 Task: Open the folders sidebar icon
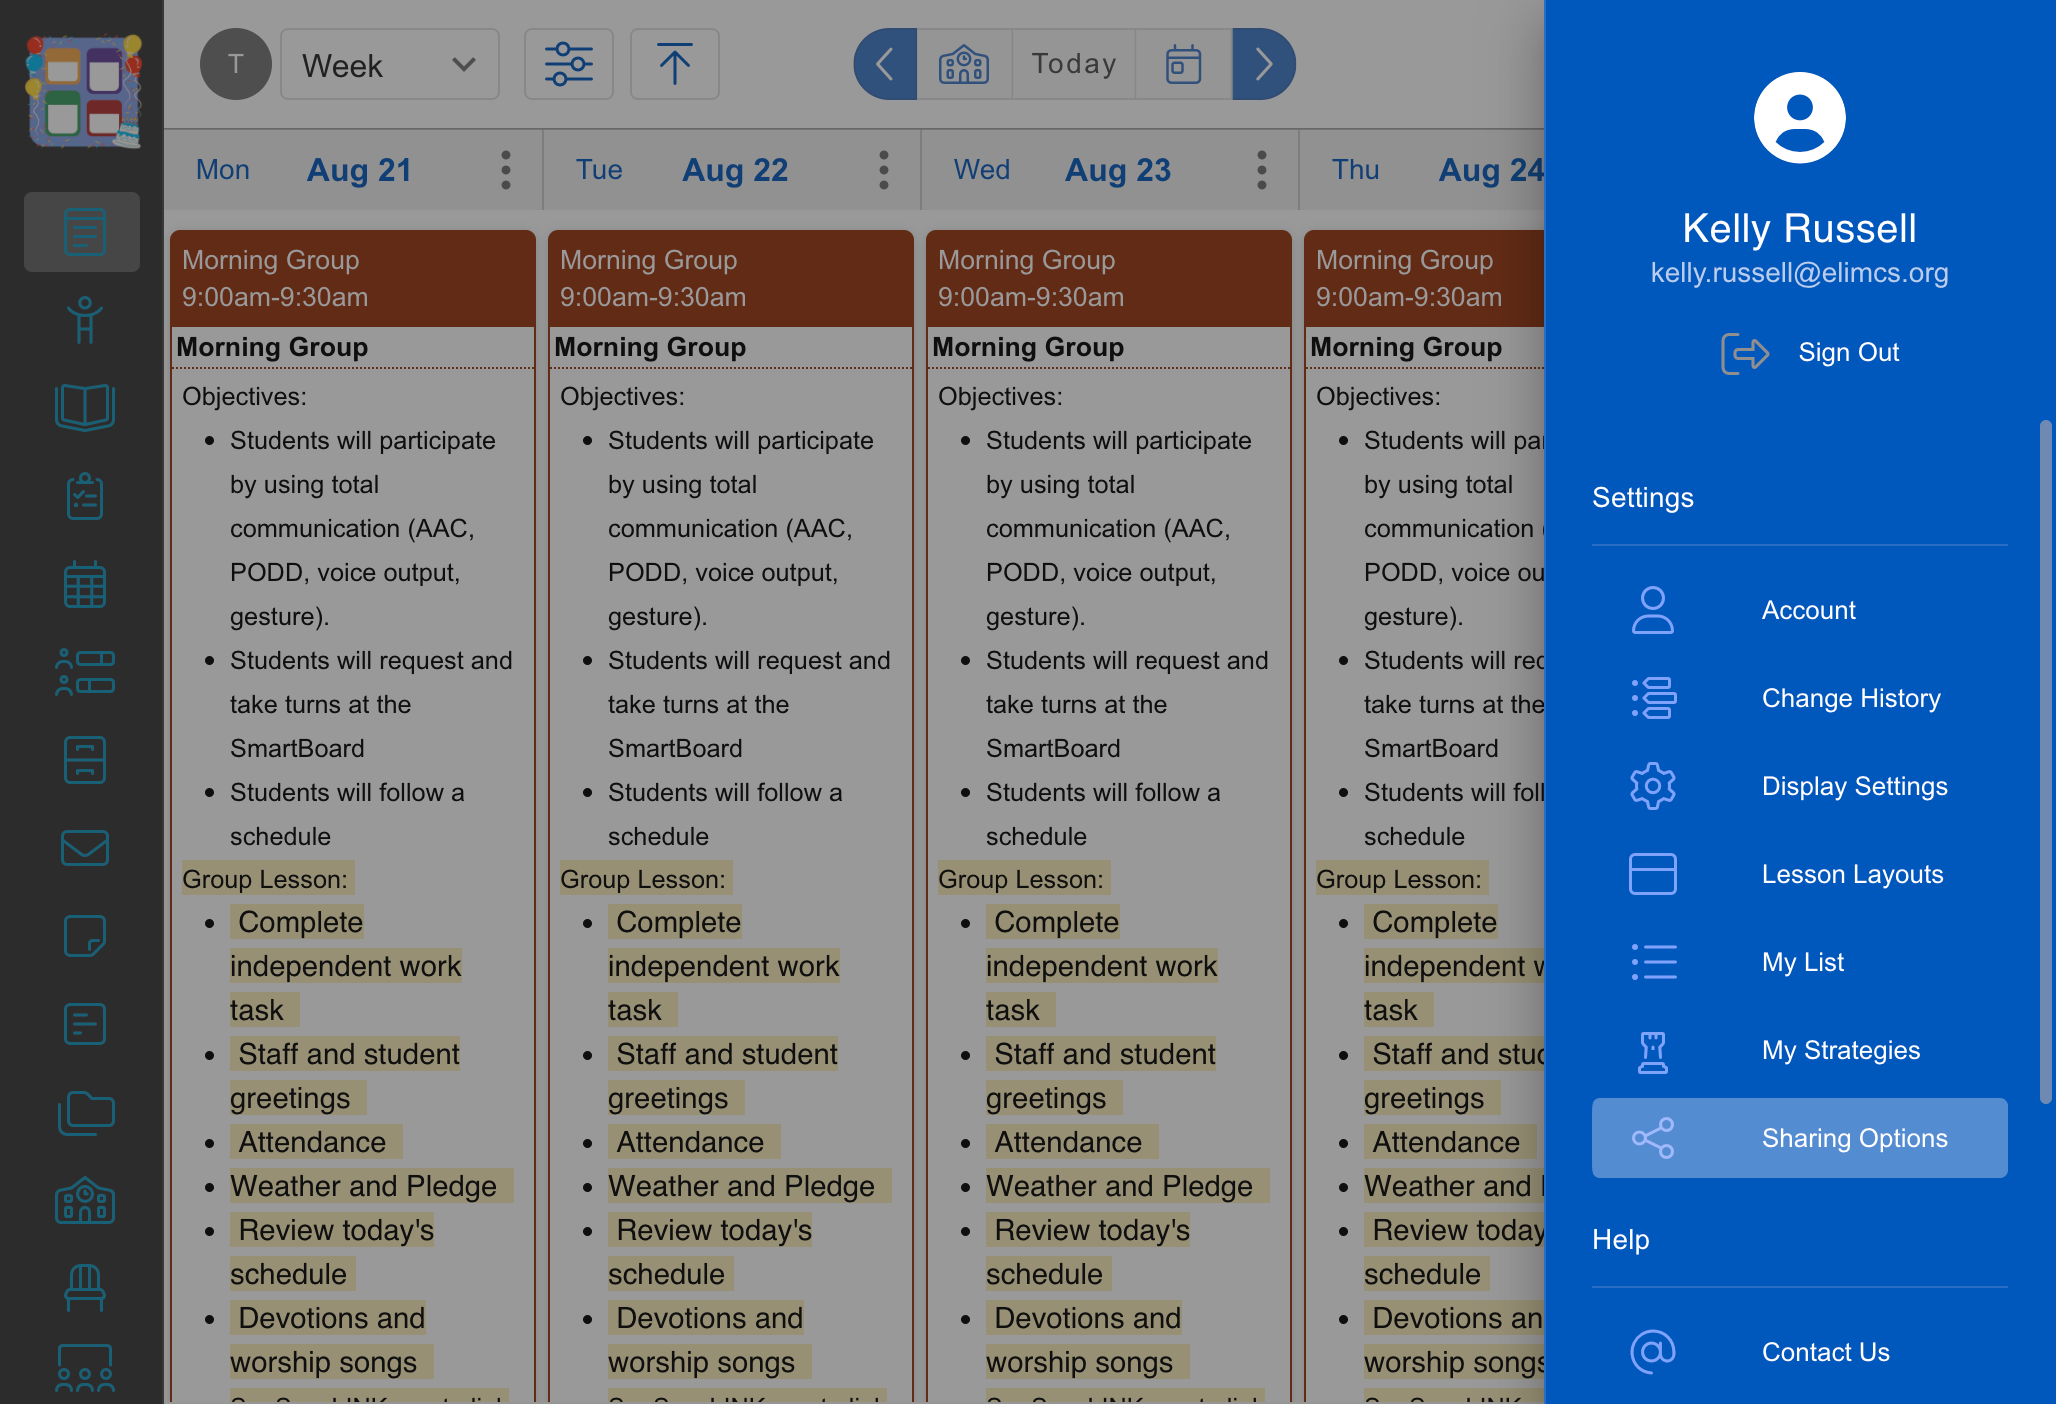[84, 1112]
